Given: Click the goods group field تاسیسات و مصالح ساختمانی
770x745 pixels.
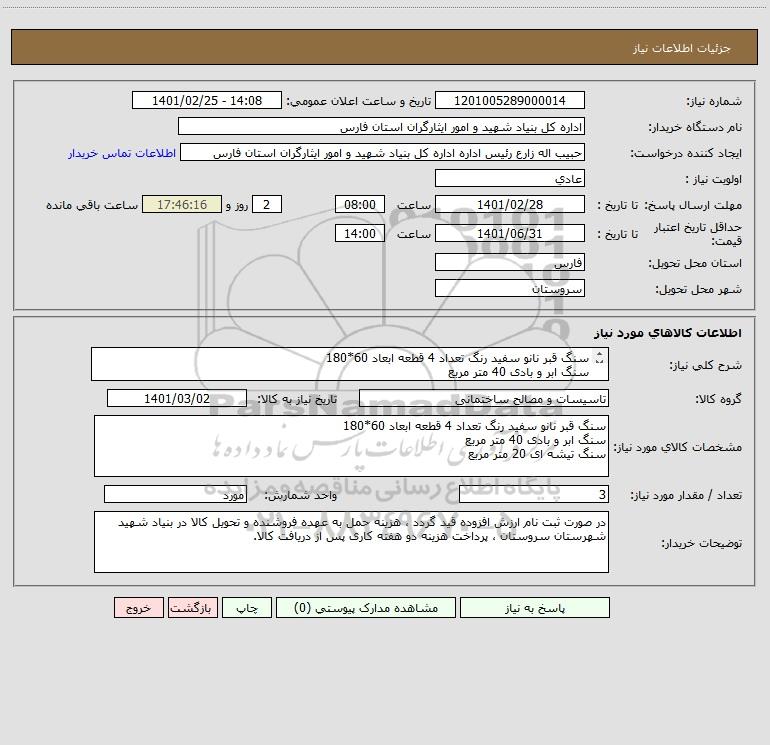Looking at the screenshot, I should tap(484, 398).
